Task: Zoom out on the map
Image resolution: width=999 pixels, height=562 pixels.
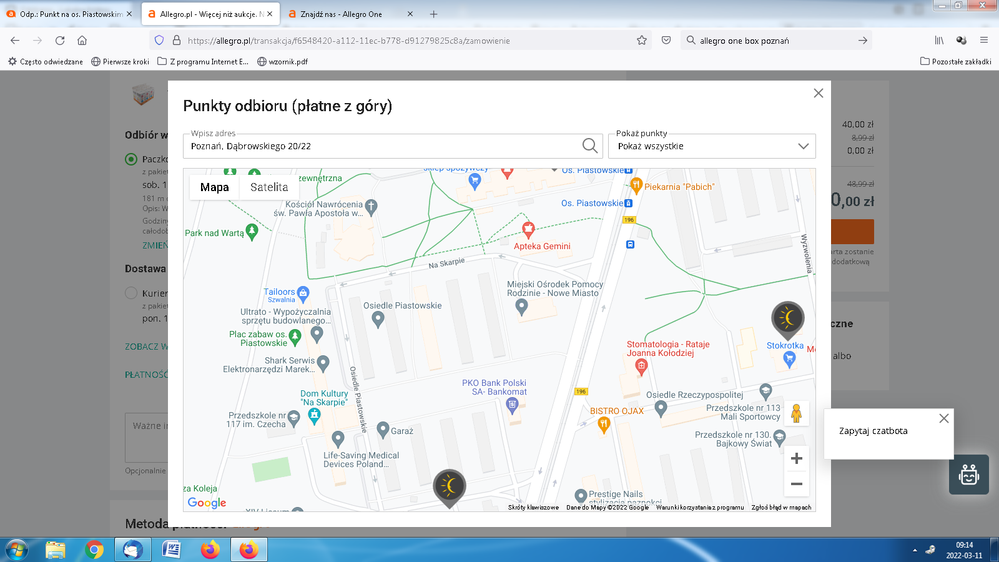Action: click(x=796, y=484)
